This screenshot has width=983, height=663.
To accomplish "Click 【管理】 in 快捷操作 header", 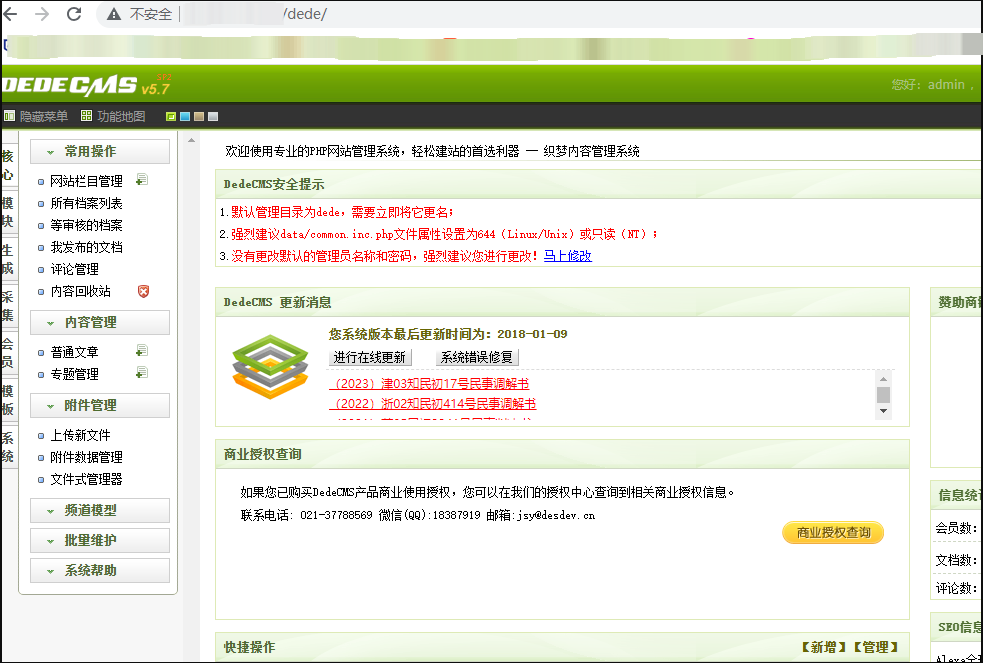I will coord(876,647).
